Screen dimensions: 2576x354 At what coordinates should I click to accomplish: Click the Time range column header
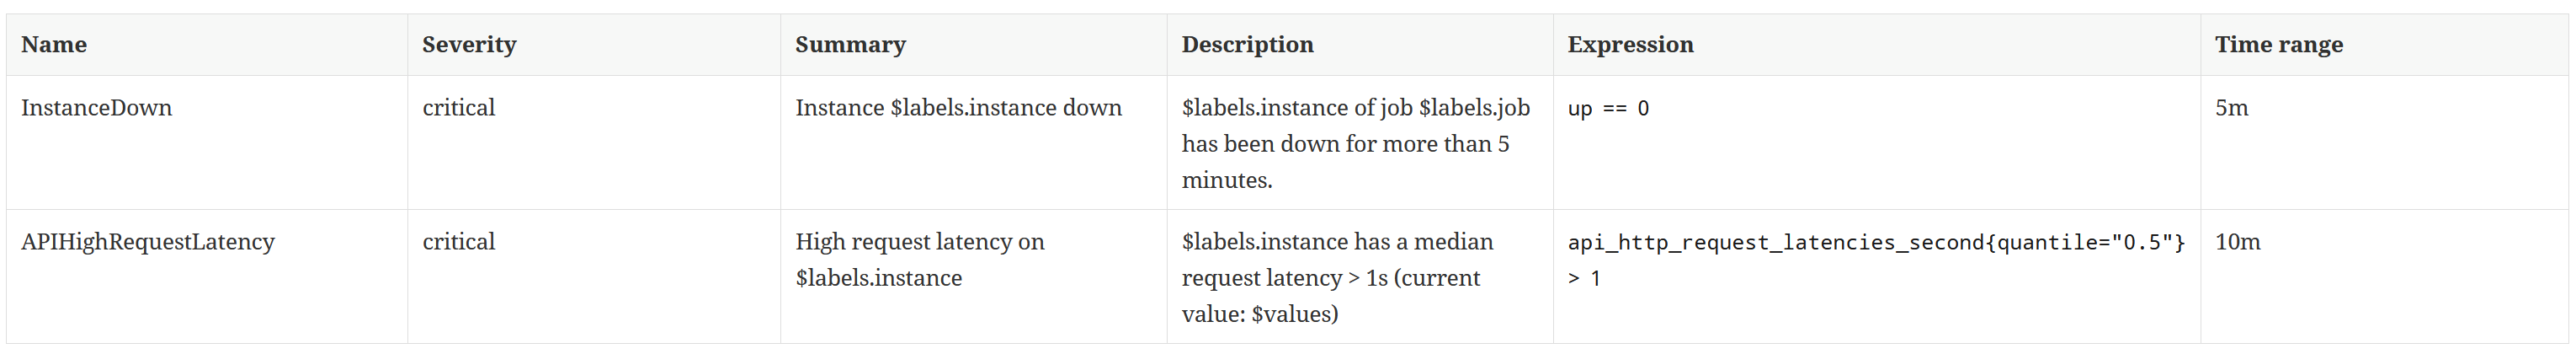[x=2278, y=45]
